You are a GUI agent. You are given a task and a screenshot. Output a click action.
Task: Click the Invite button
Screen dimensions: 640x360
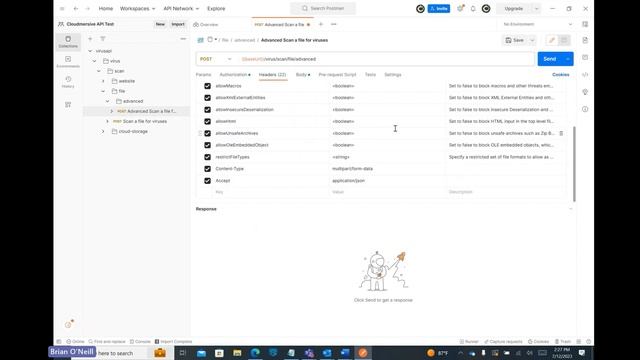(439, 9)
